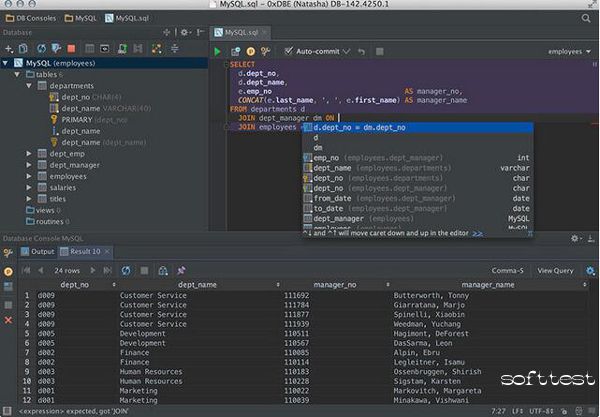
Task: Expand the employees table
Action: coord(29,176)
